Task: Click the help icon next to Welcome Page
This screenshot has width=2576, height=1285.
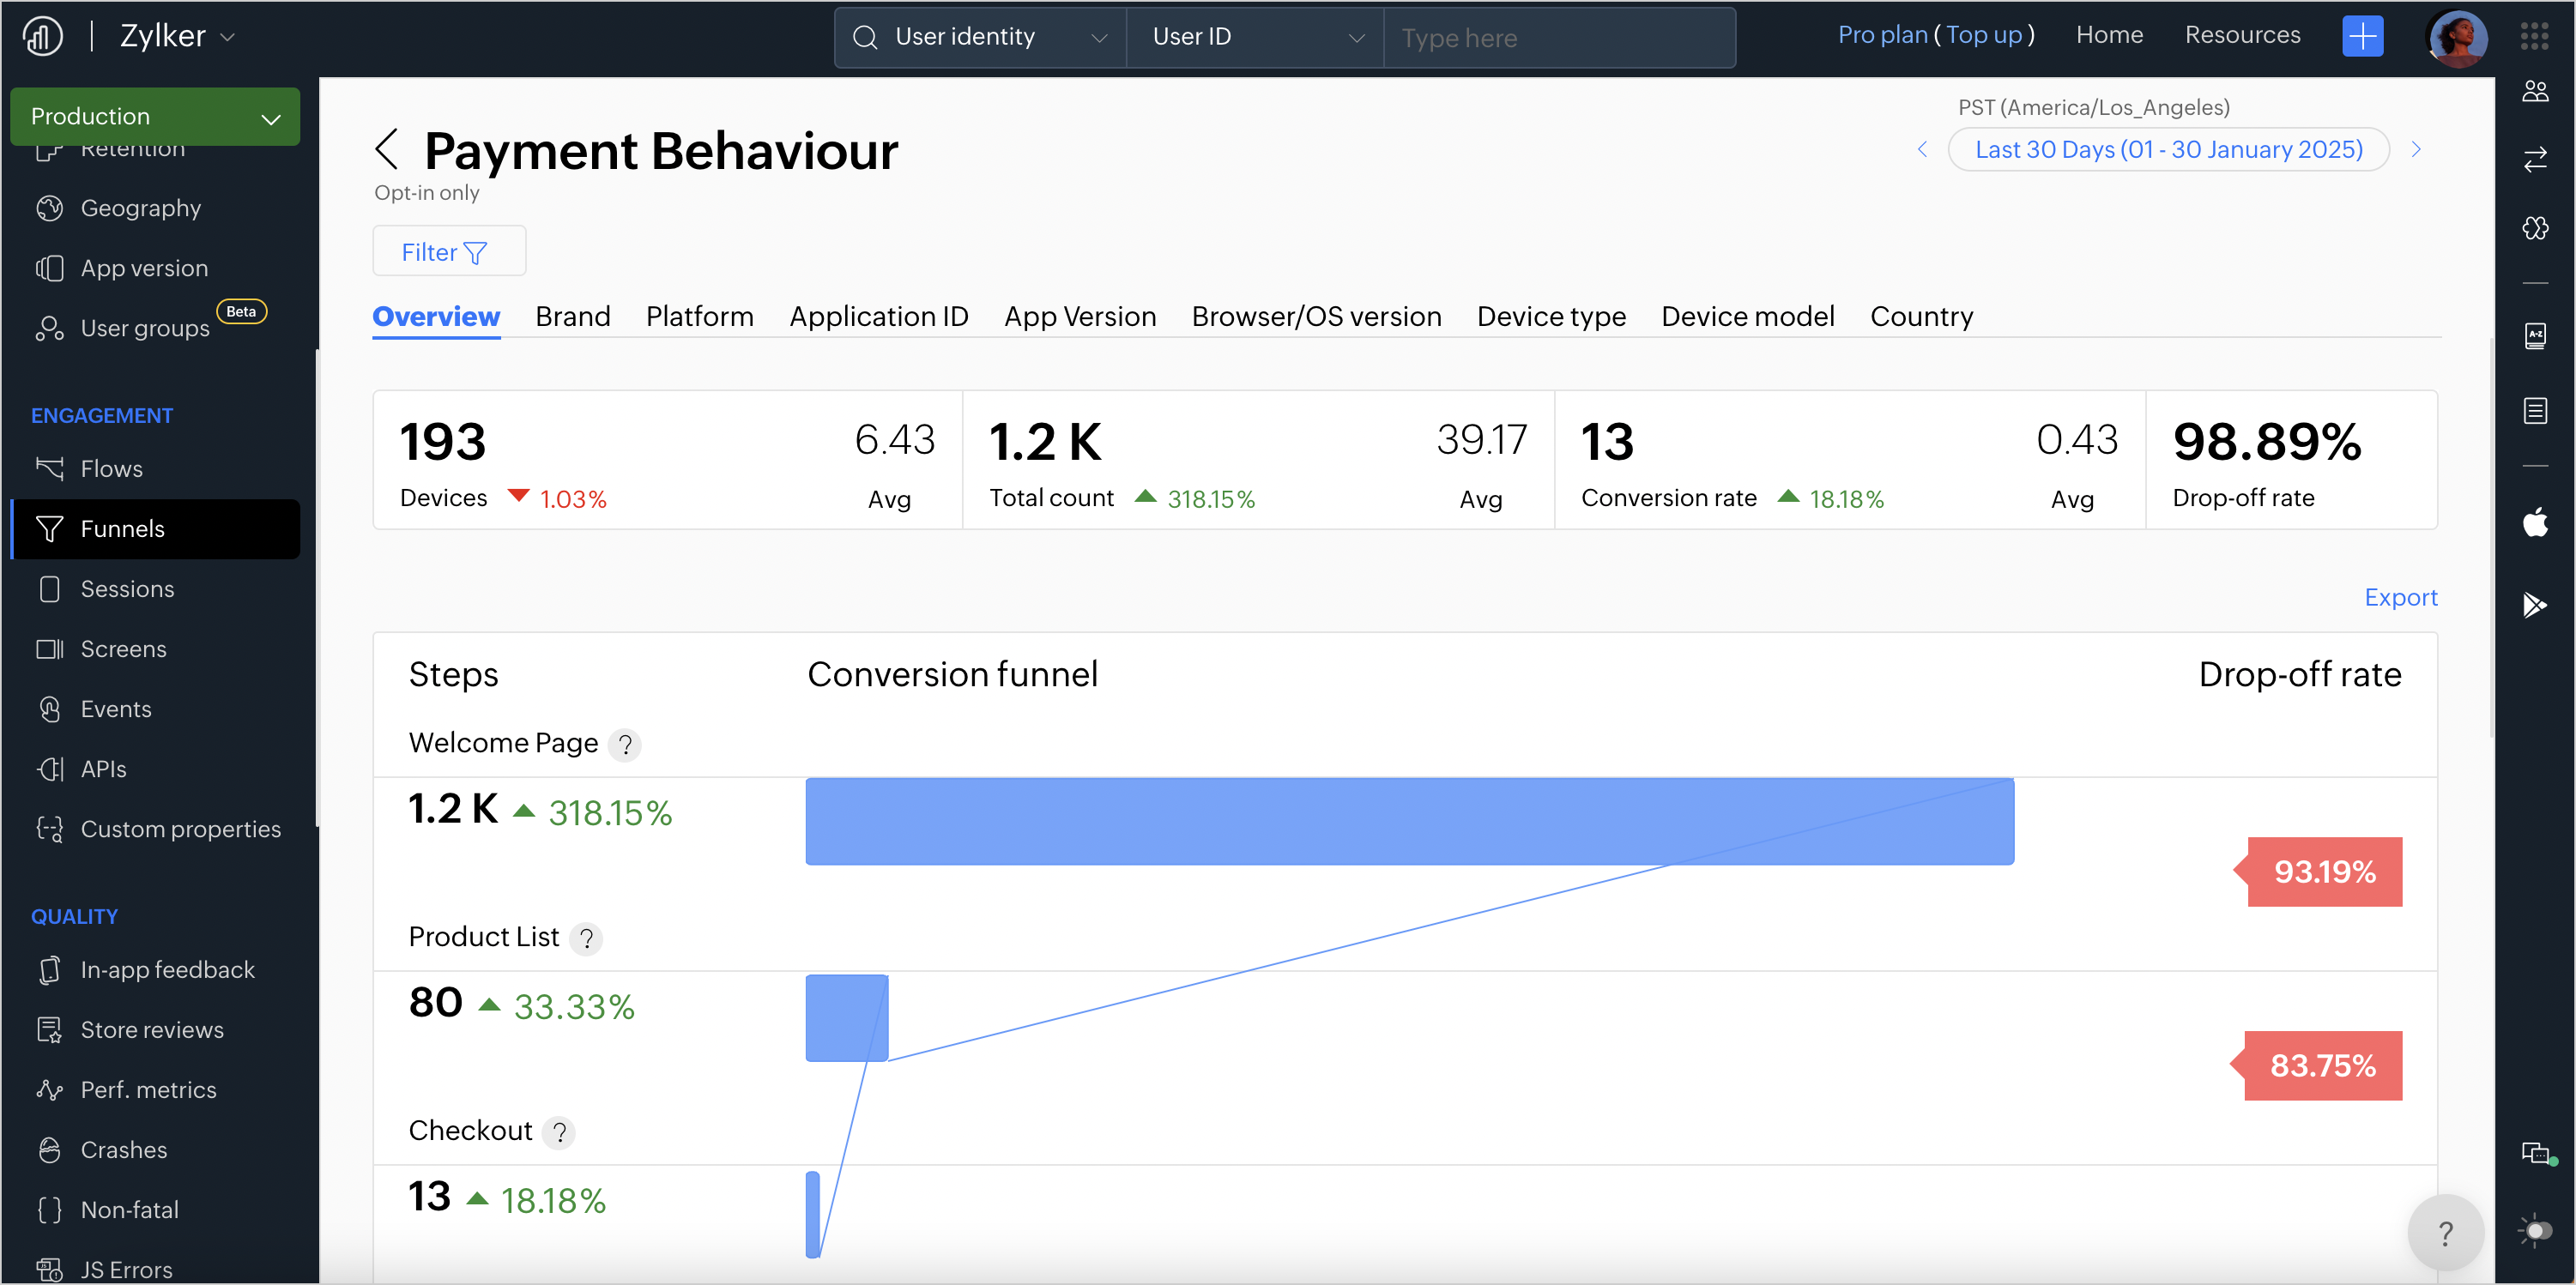Action: click(625, 744)
